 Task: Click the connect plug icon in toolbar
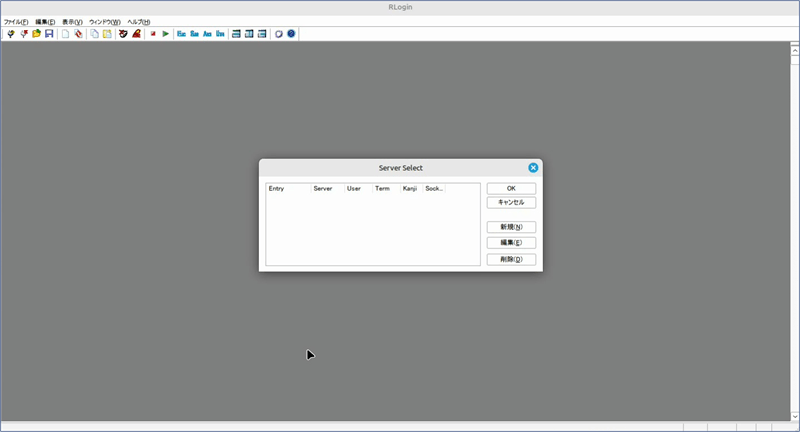click(x=11, y=34)
